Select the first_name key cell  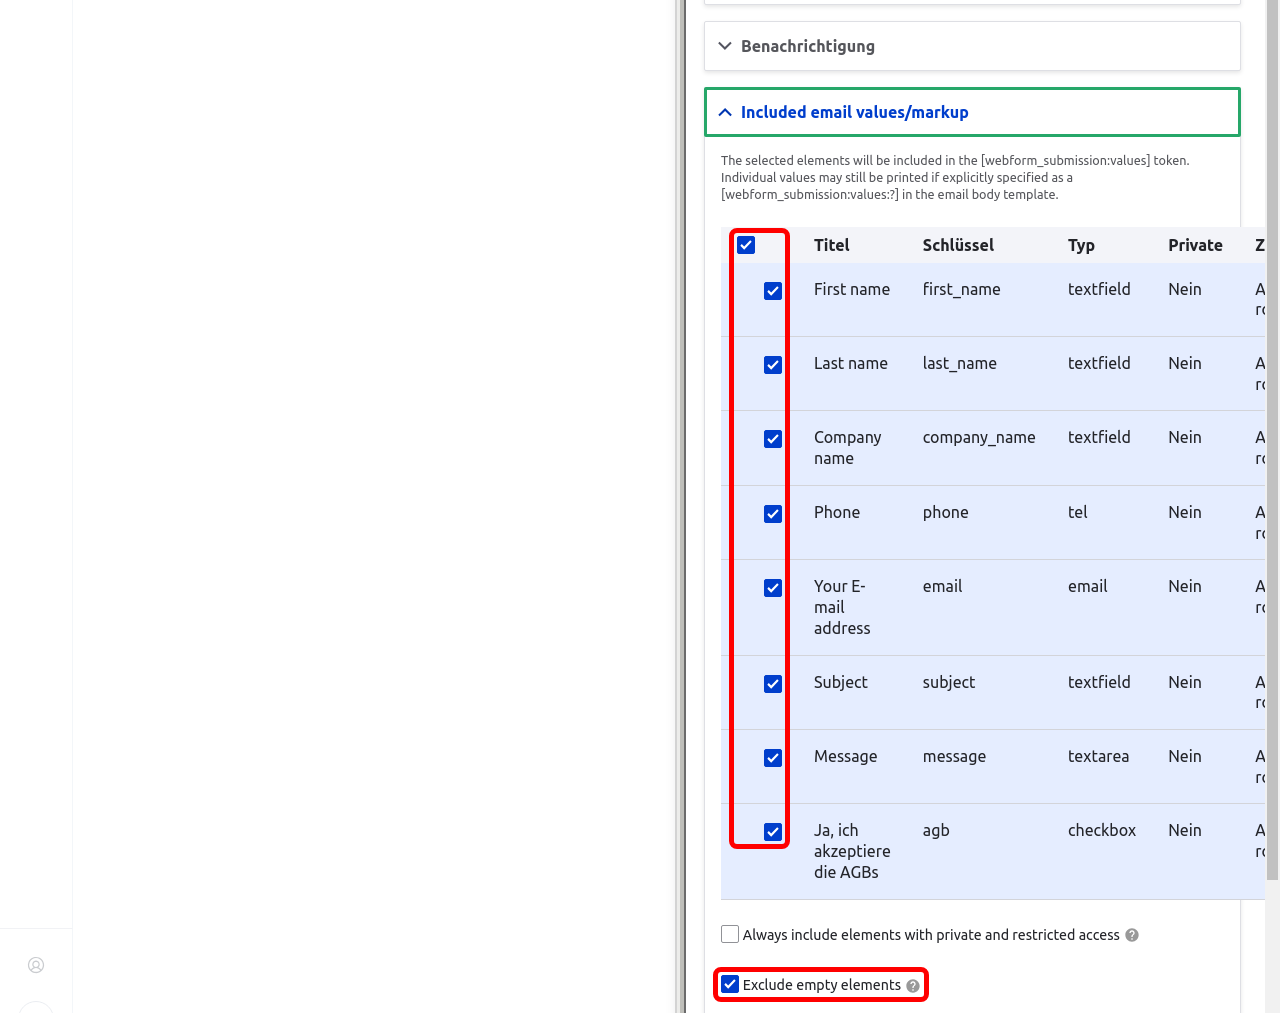coord(961,289)
